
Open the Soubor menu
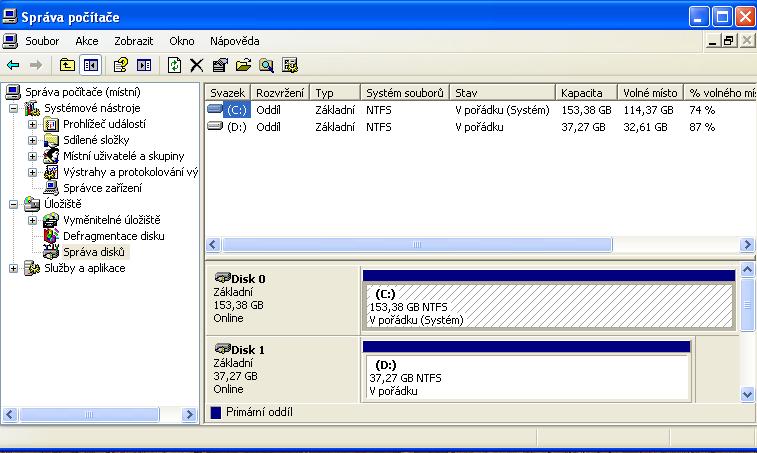42,41
